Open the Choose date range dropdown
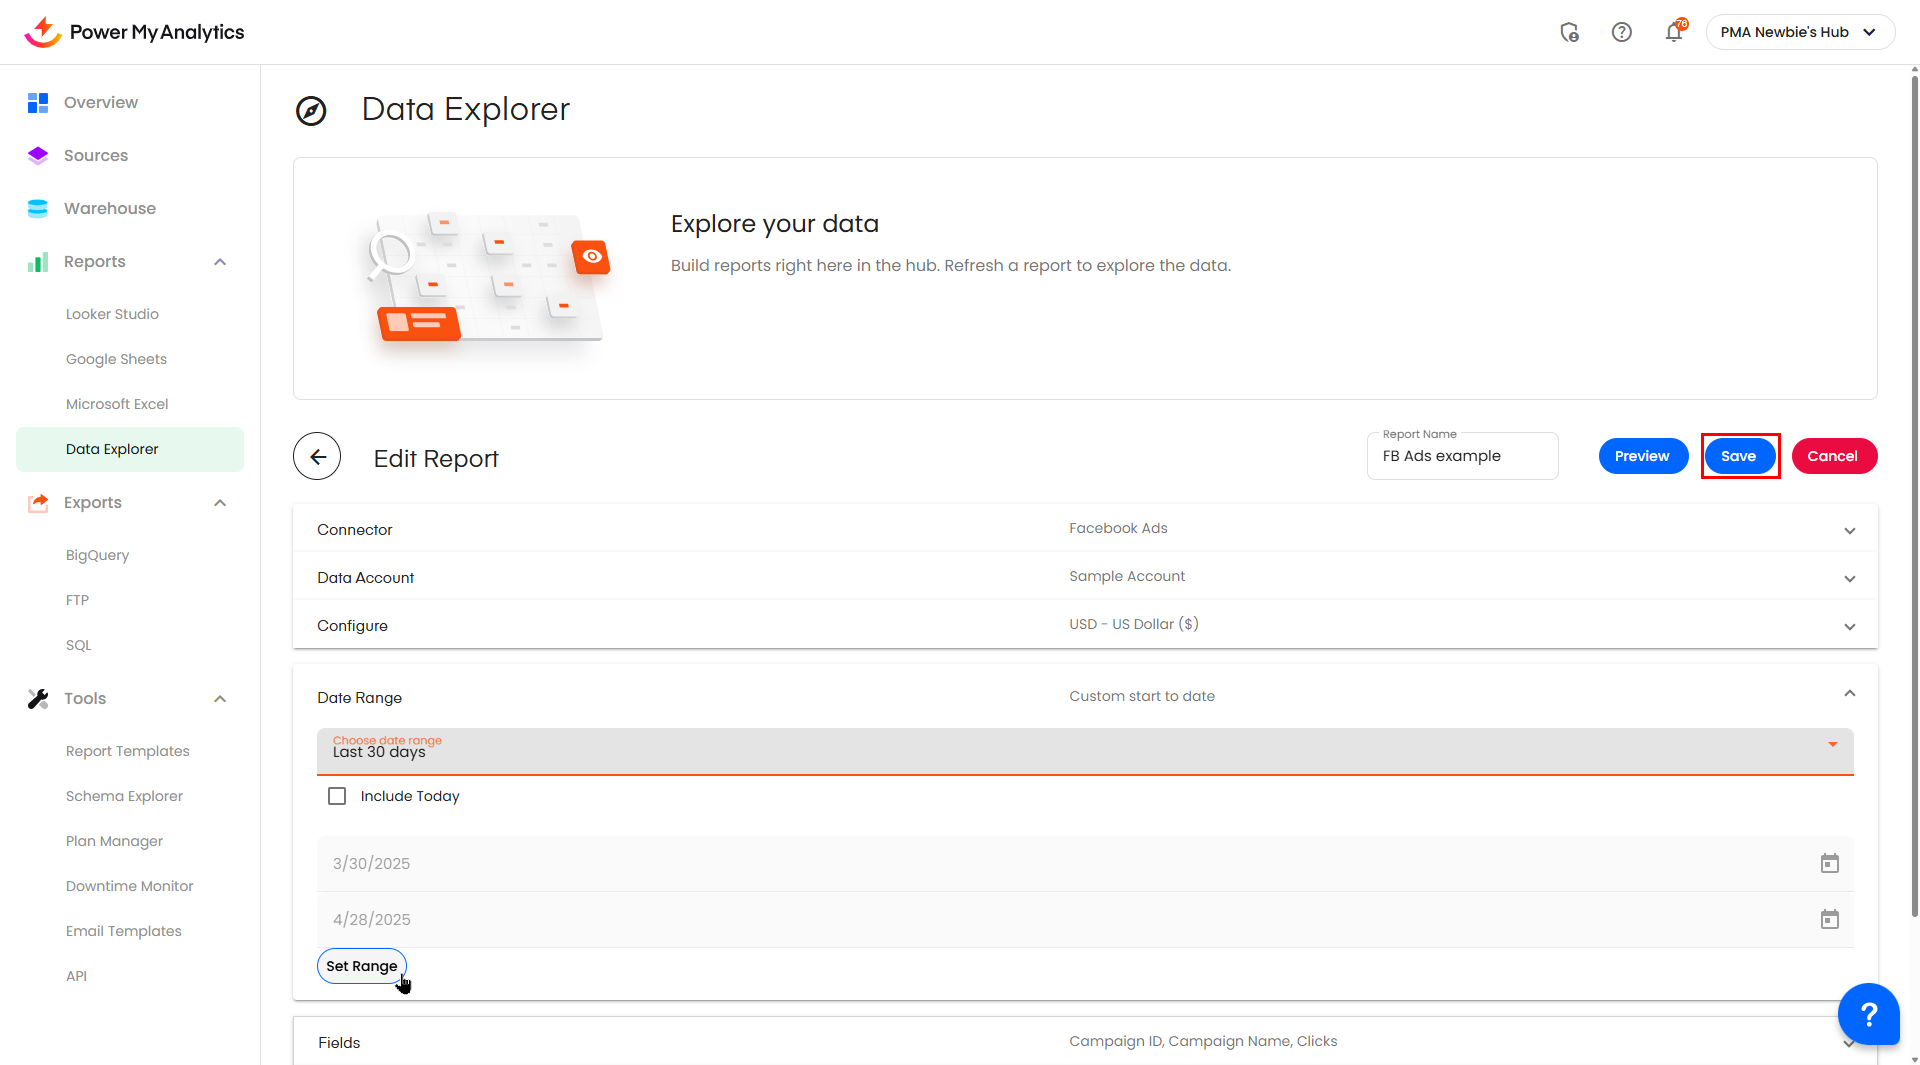The image size is (1920, 1065). click(x=1084, y=751)
